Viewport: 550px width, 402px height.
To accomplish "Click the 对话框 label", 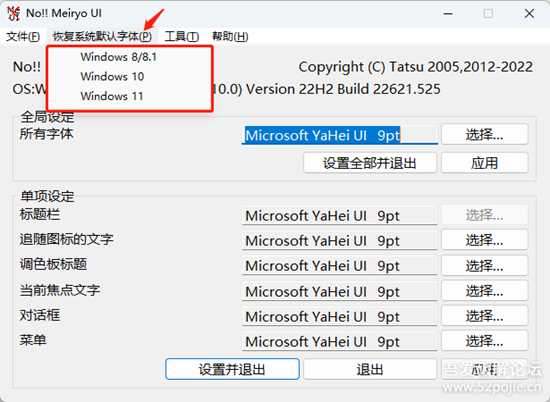I will tap(40, 315).
